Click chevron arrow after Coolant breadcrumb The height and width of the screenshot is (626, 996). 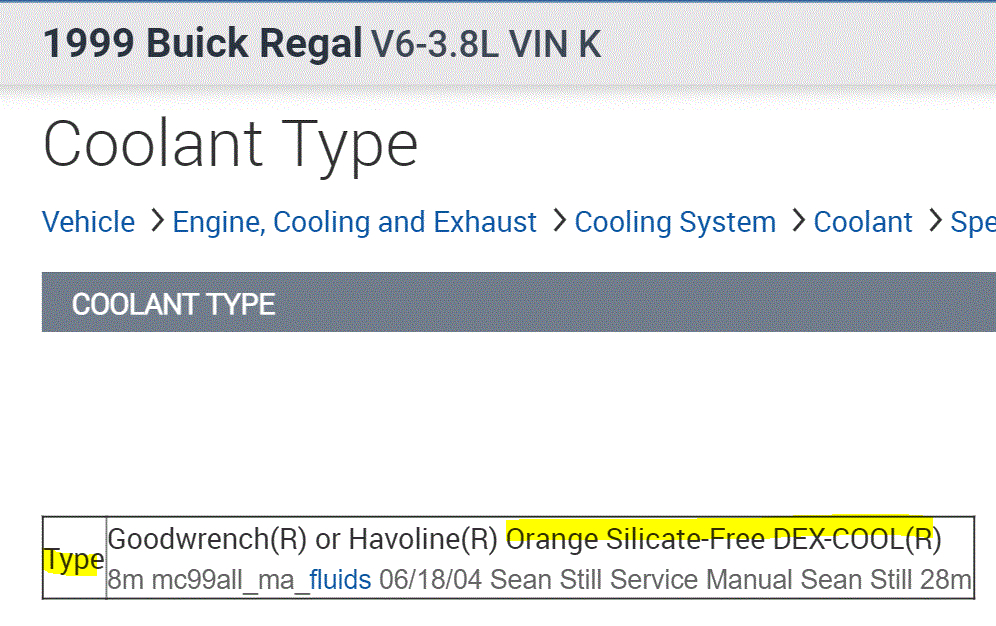pyautogui.click(x=934, y=221)
